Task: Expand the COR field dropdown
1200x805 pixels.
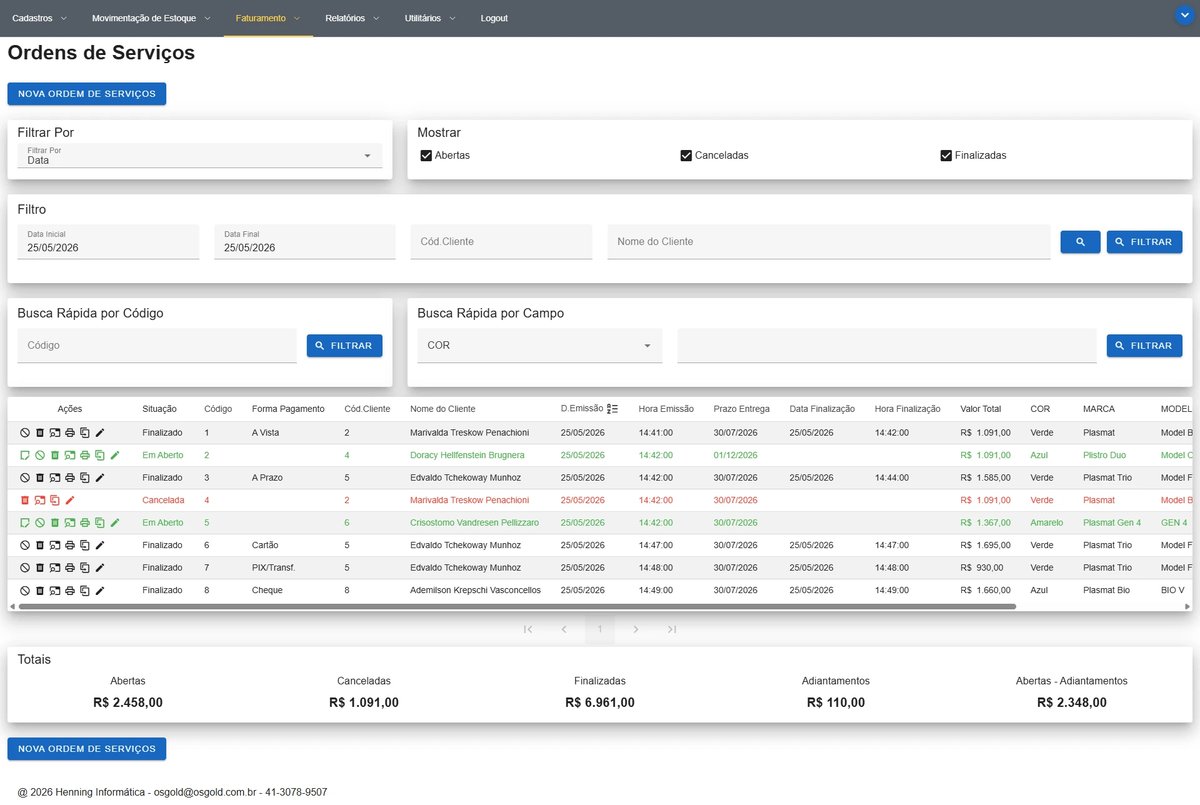Action: [540, 345]
